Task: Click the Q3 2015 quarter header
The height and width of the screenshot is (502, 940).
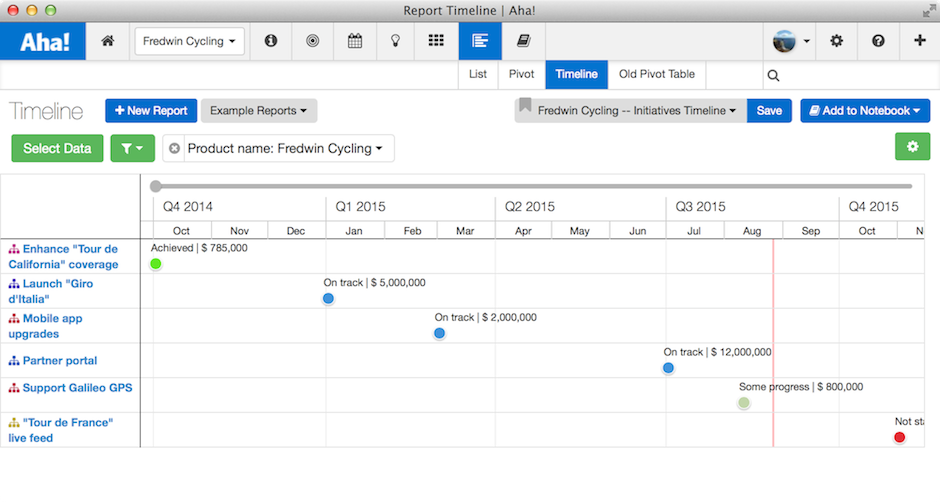Action: (x=700, y=207)
